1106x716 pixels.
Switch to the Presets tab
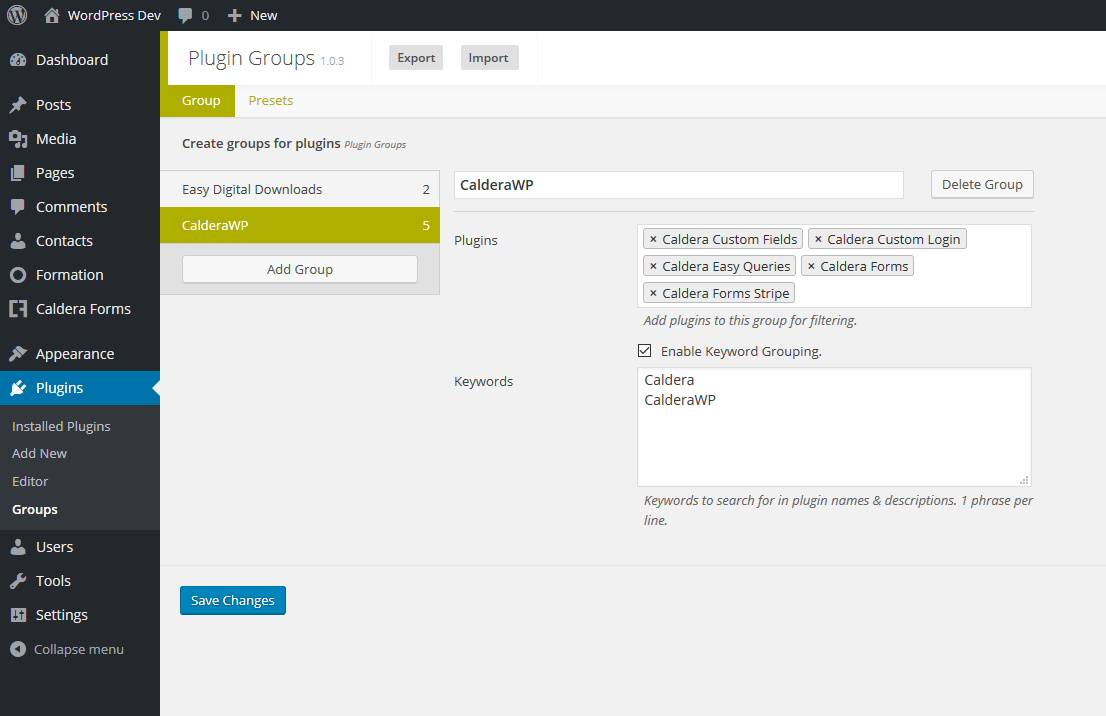[271, 101]
